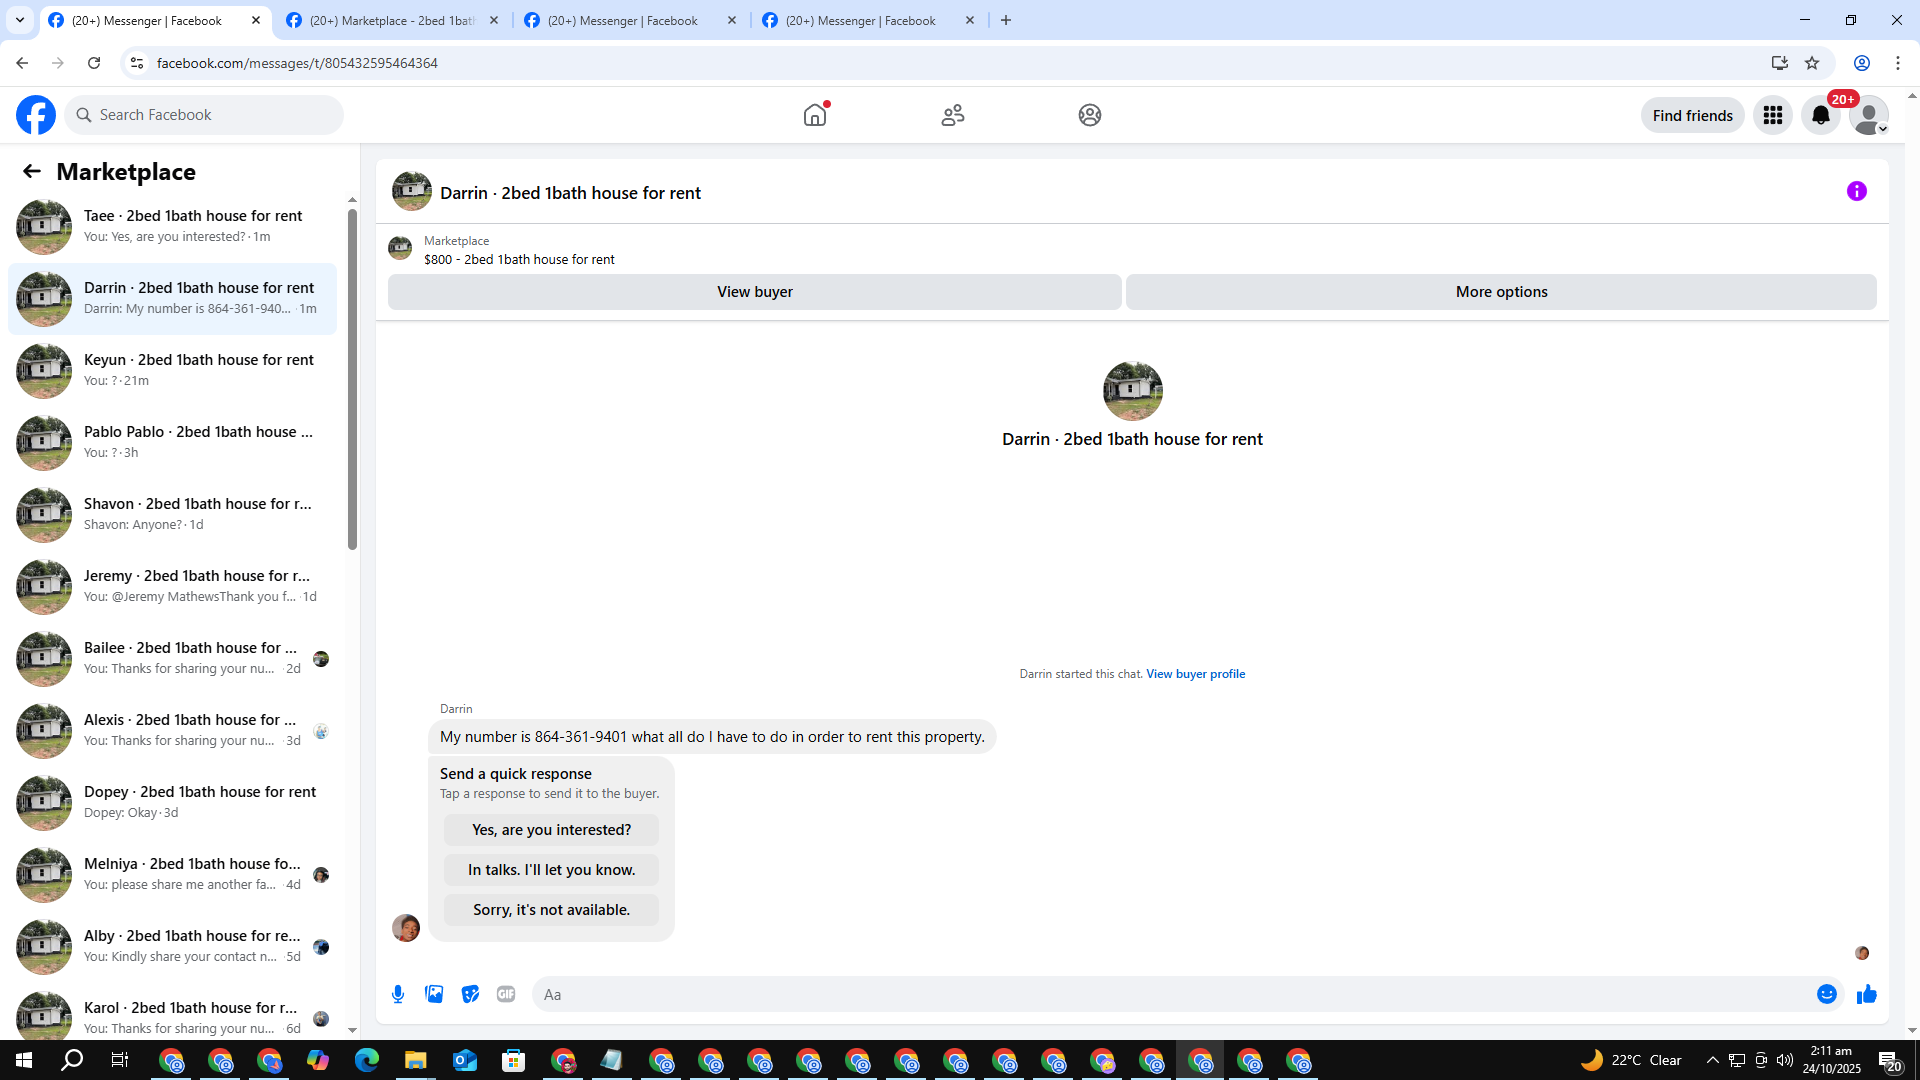1920x1080 pixels.
Task: Show hidden system tray icons
Action: tap(1713, 1060)
